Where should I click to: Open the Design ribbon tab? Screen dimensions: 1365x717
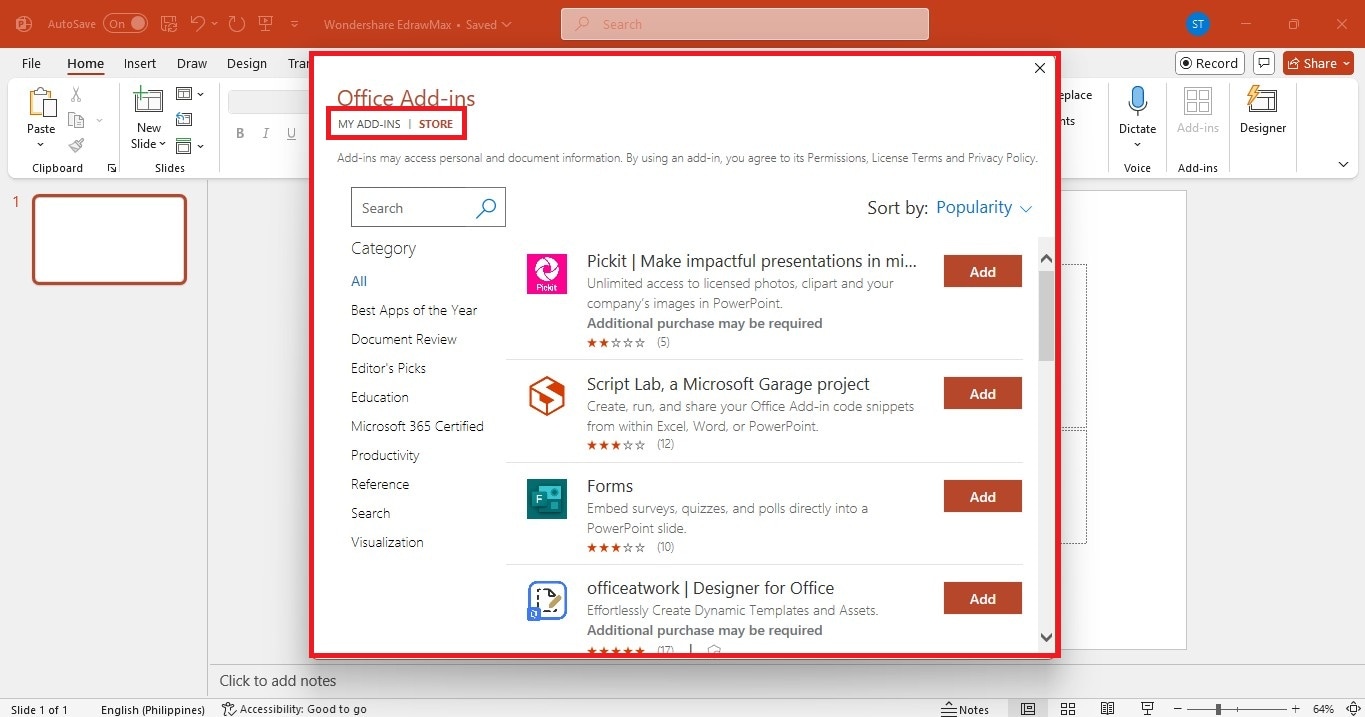tap(247, 63)
